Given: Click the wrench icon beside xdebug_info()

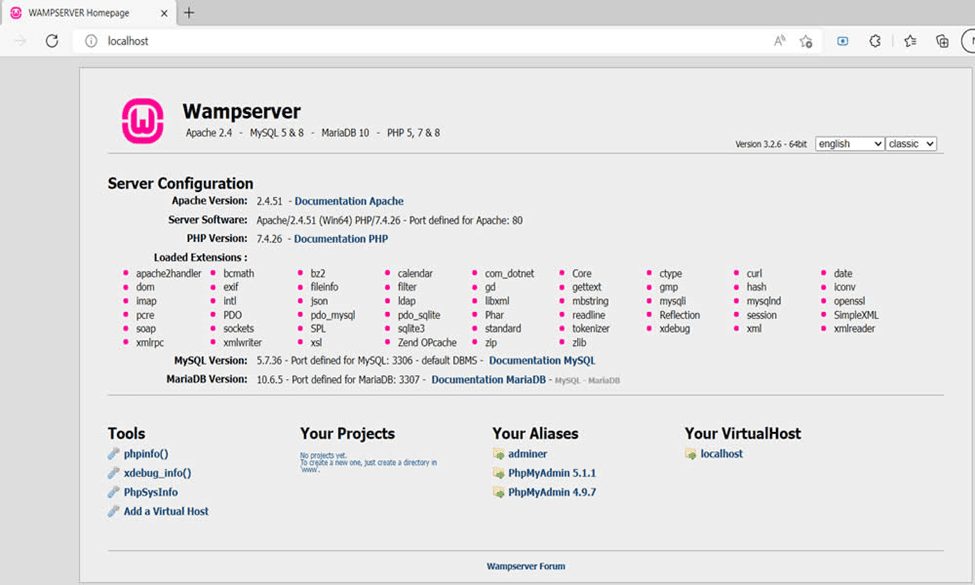Looking at the screenshot, I should (x=113, y=473).
